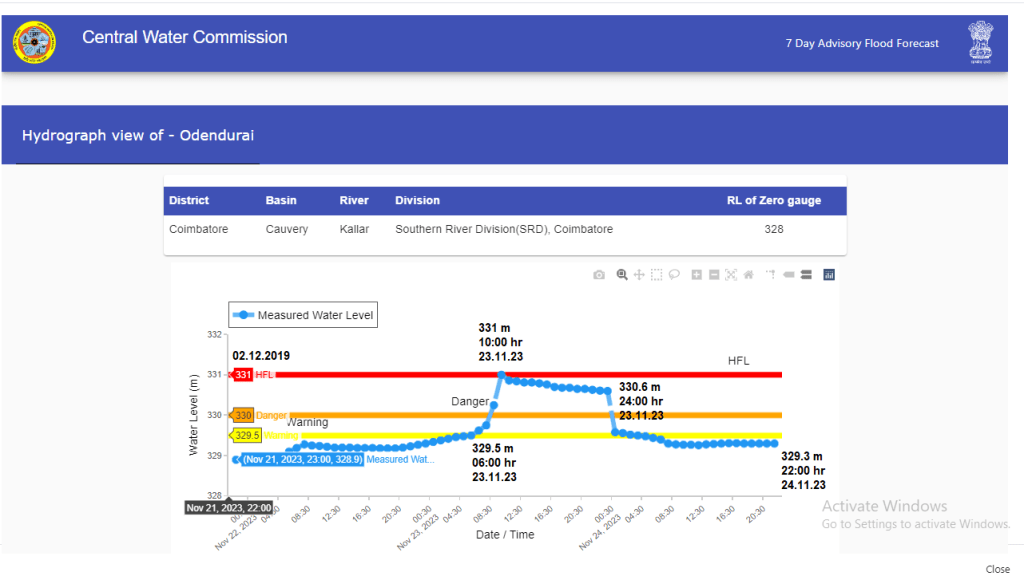This screenshot has width=1024, height=576.
Task: Select the Pan tool in chart toolbar
Action: (x=639, y=275)
